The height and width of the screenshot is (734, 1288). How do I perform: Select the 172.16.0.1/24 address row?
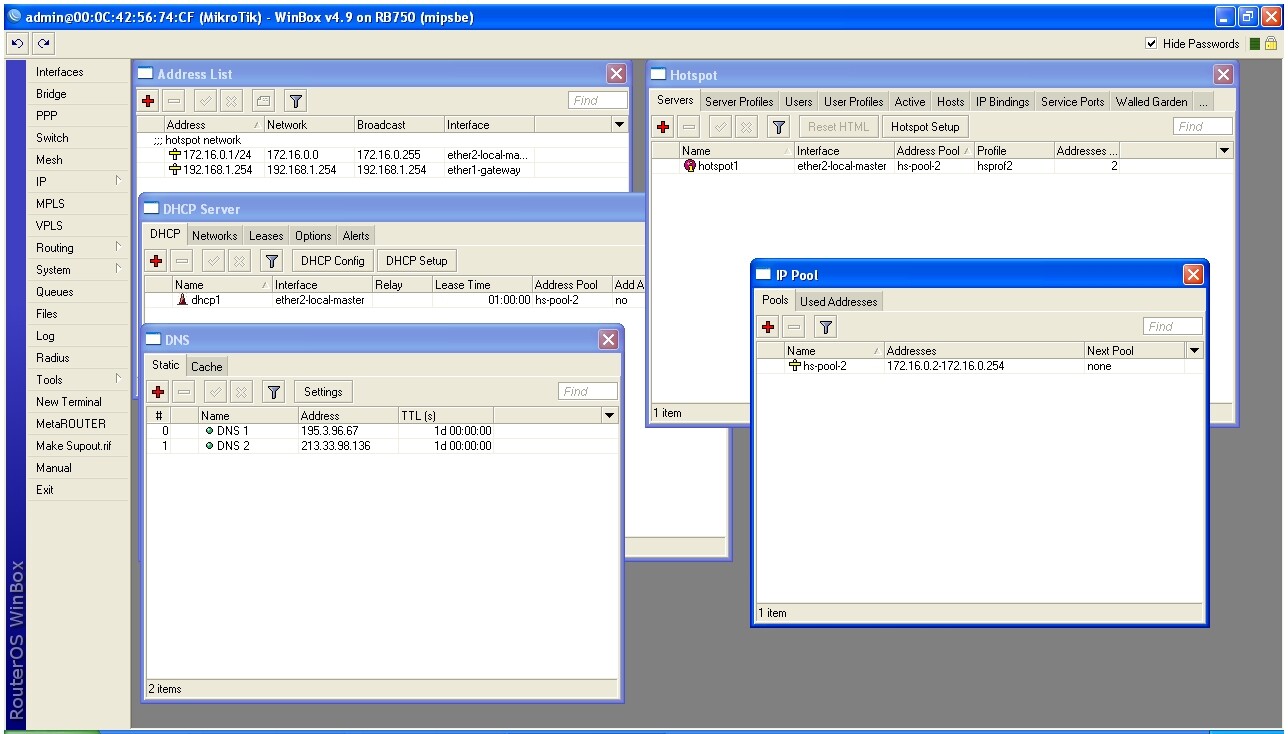(382, 155)
